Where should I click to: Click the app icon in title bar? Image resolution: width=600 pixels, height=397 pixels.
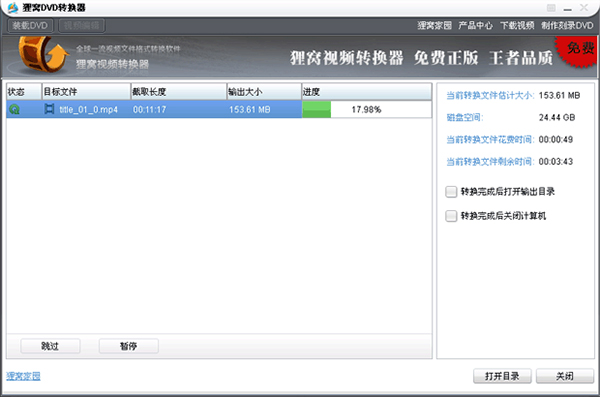point(13,7)
